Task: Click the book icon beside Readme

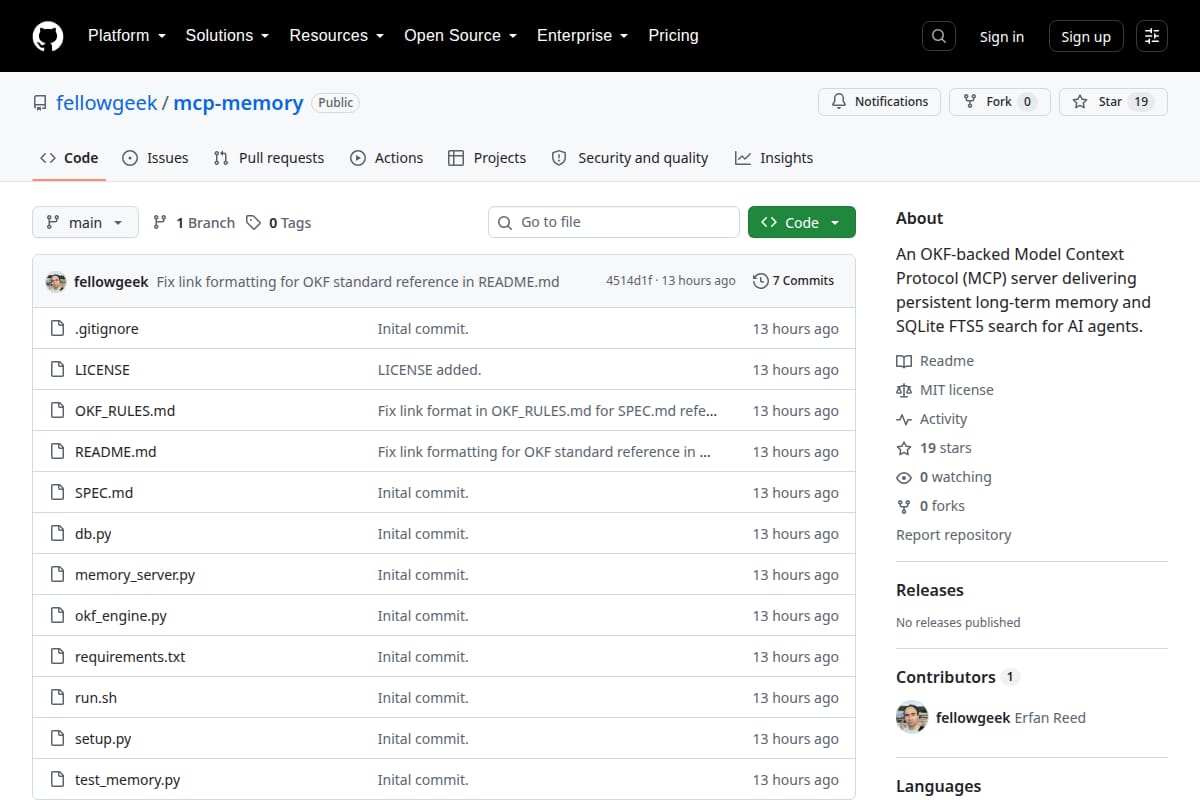Action: pos(904,361)
